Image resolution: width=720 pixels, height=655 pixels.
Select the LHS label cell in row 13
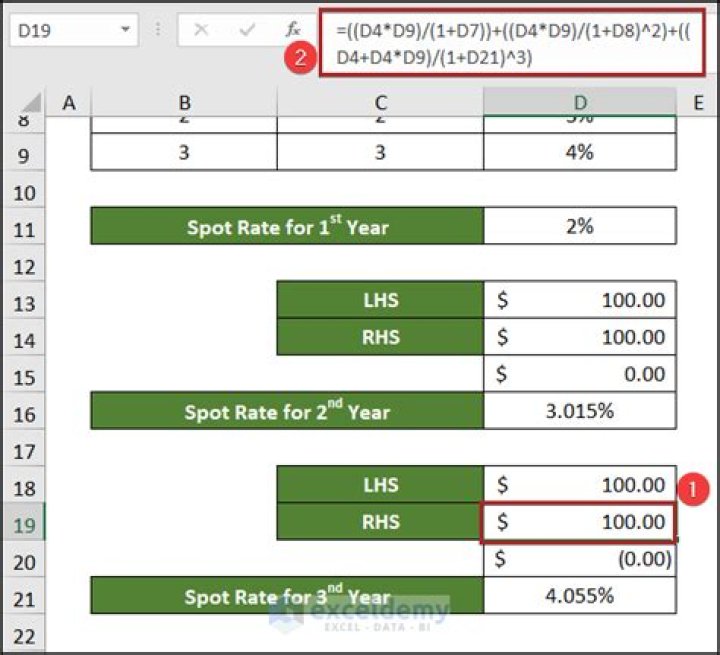pos(381,301)
